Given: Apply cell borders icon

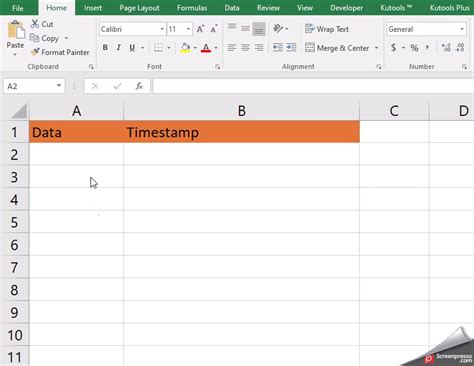Looking at the screenshot, I should [x=159, y=48].
